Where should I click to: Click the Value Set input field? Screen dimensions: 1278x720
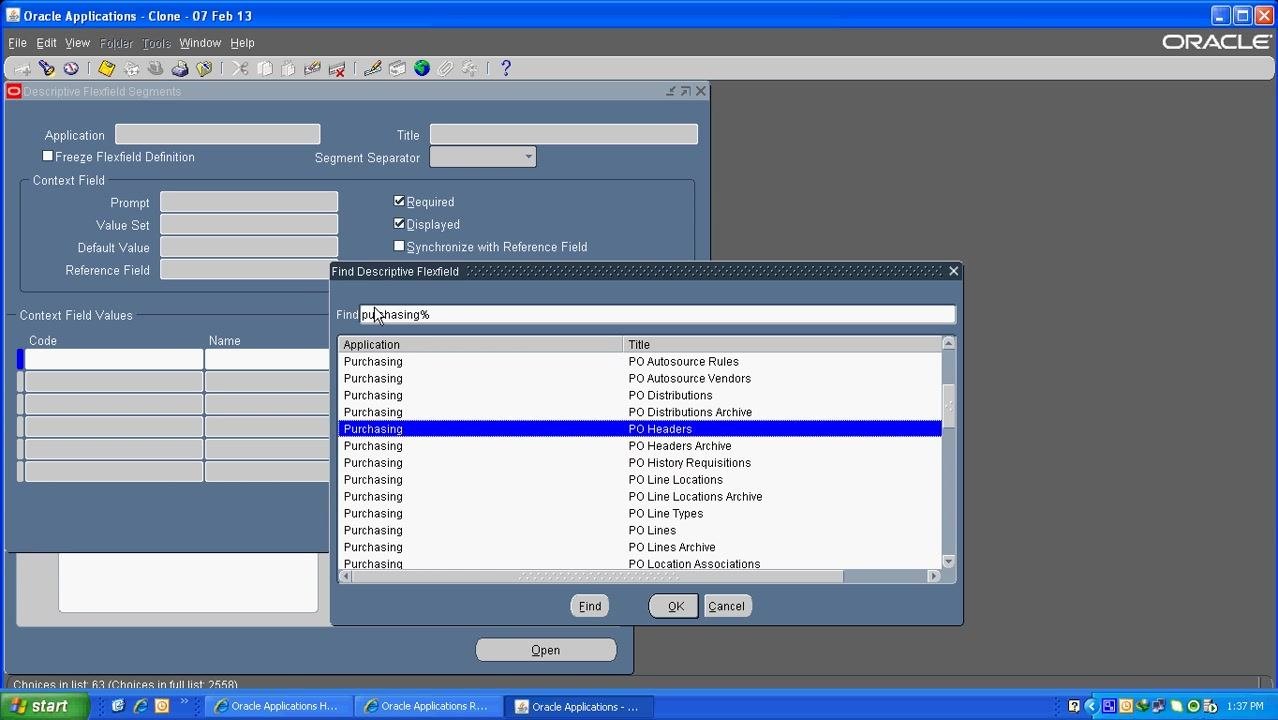249,225
